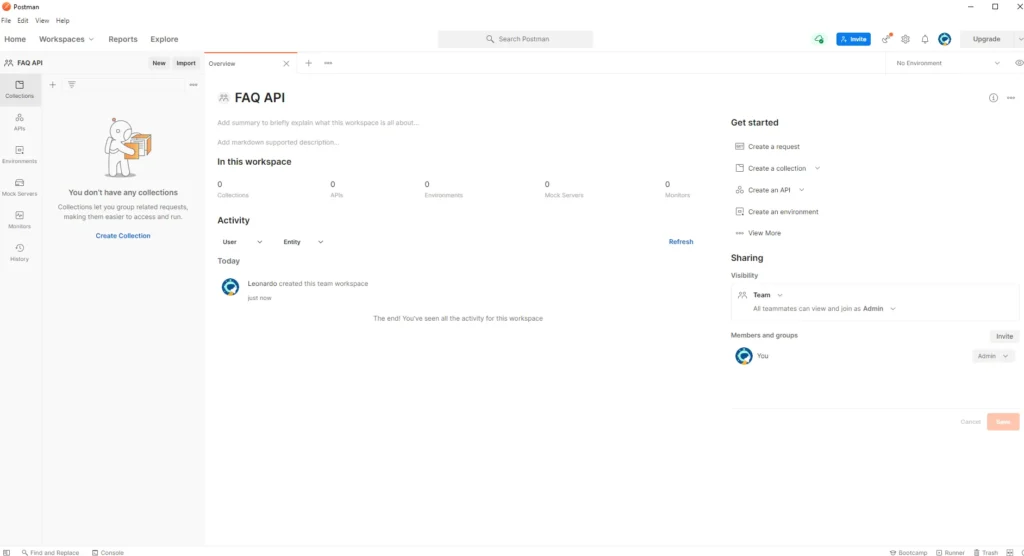
Task: Toggle the sidebar from the status bar icon
Action: pyautogui.click(x=7, y=553)
